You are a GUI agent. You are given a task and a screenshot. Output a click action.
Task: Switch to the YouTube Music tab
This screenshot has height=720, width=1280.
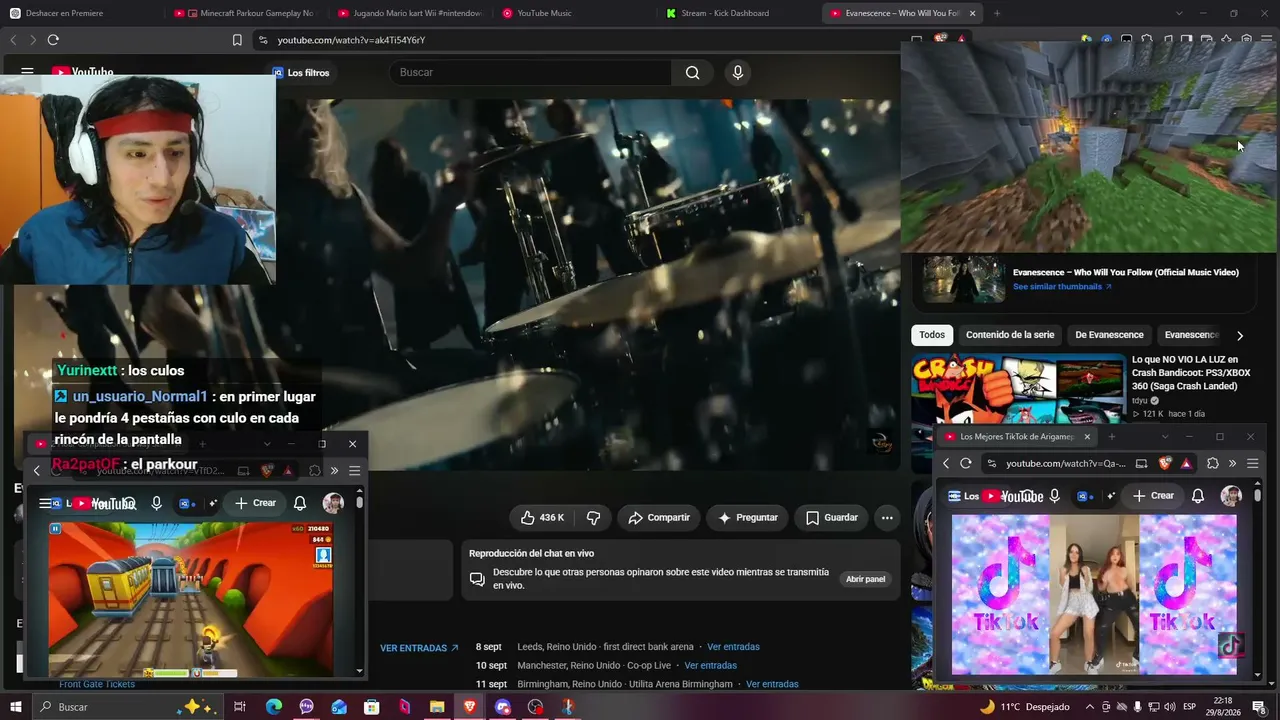pyautogui.click(x=573, y=13)
